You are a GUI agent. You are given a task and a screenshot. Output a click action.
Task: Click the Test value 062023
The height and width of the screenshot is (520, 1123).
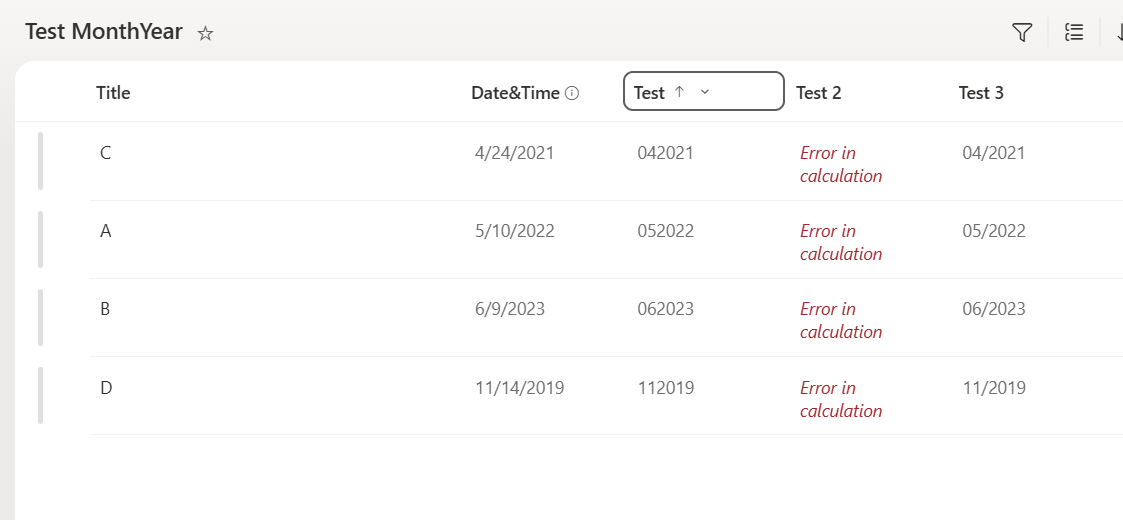(x=665, y=309)
